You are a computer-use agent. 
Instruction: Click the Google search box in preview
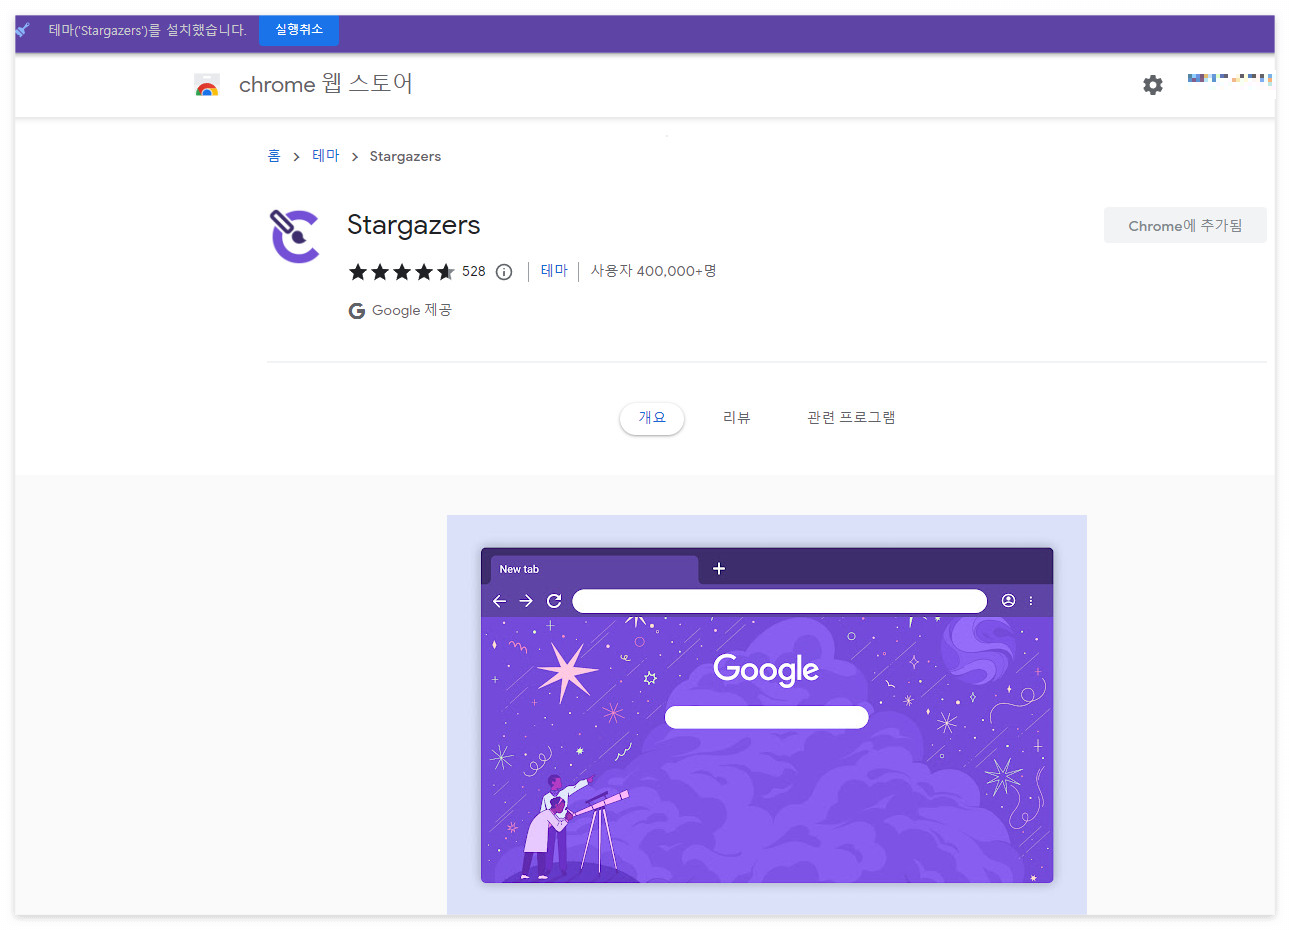[767, 717]
